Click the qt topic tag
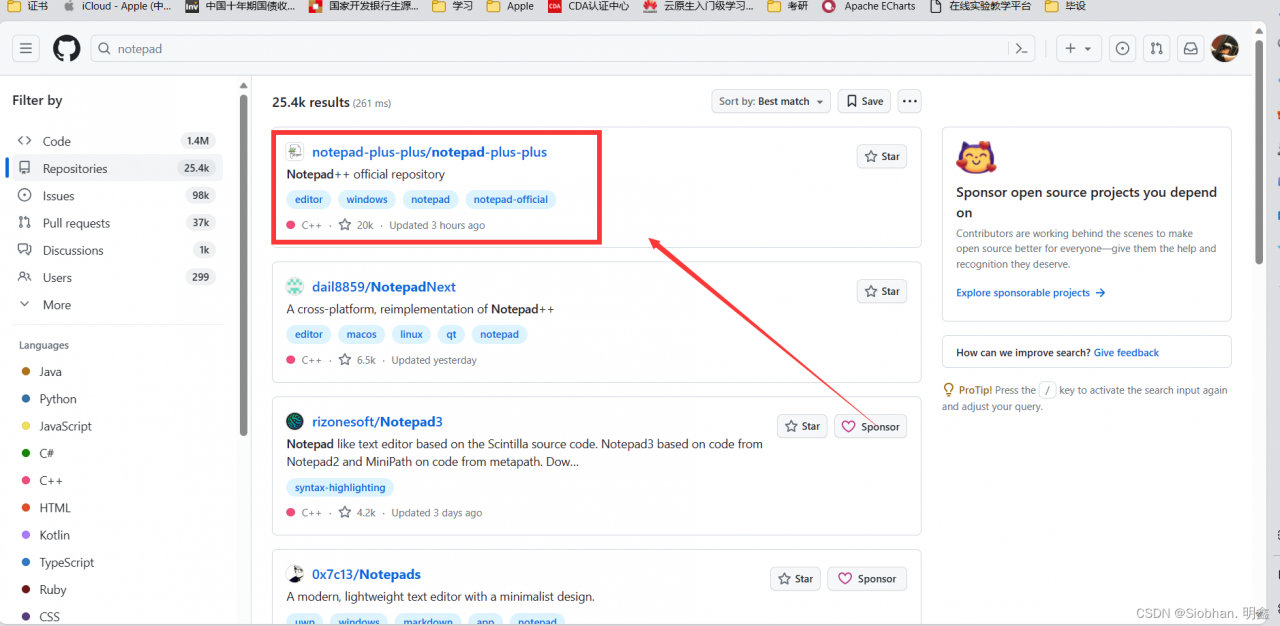 coord(451,334)
